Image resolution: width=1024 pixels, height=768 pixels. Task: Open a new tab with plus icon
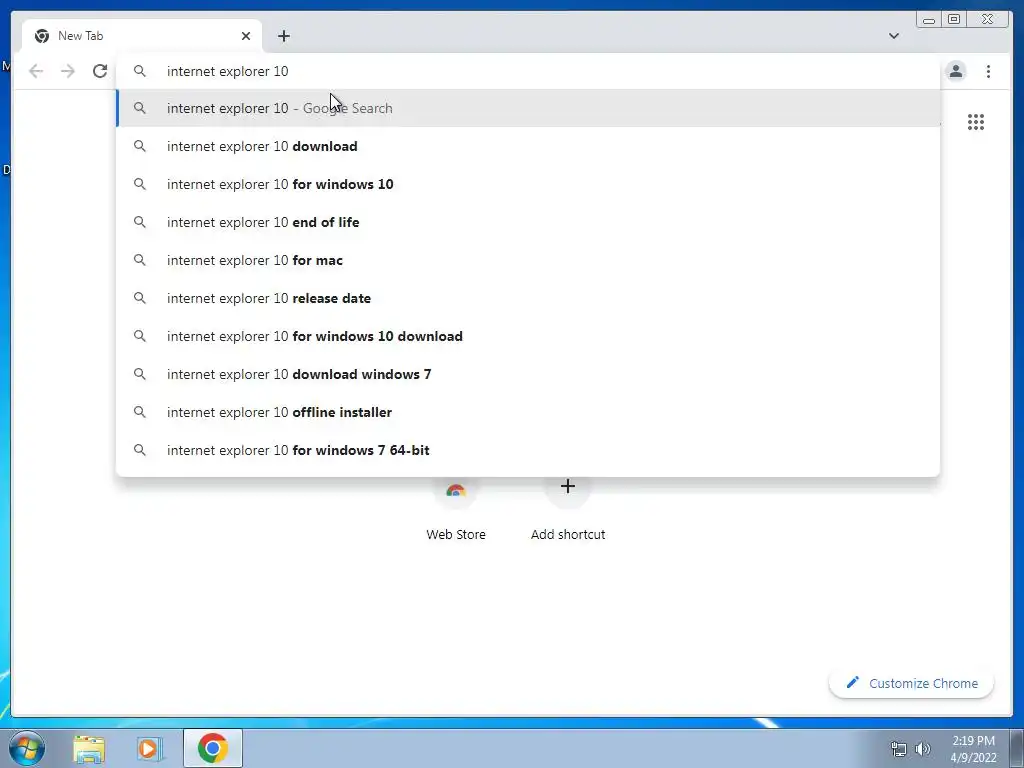283,36
